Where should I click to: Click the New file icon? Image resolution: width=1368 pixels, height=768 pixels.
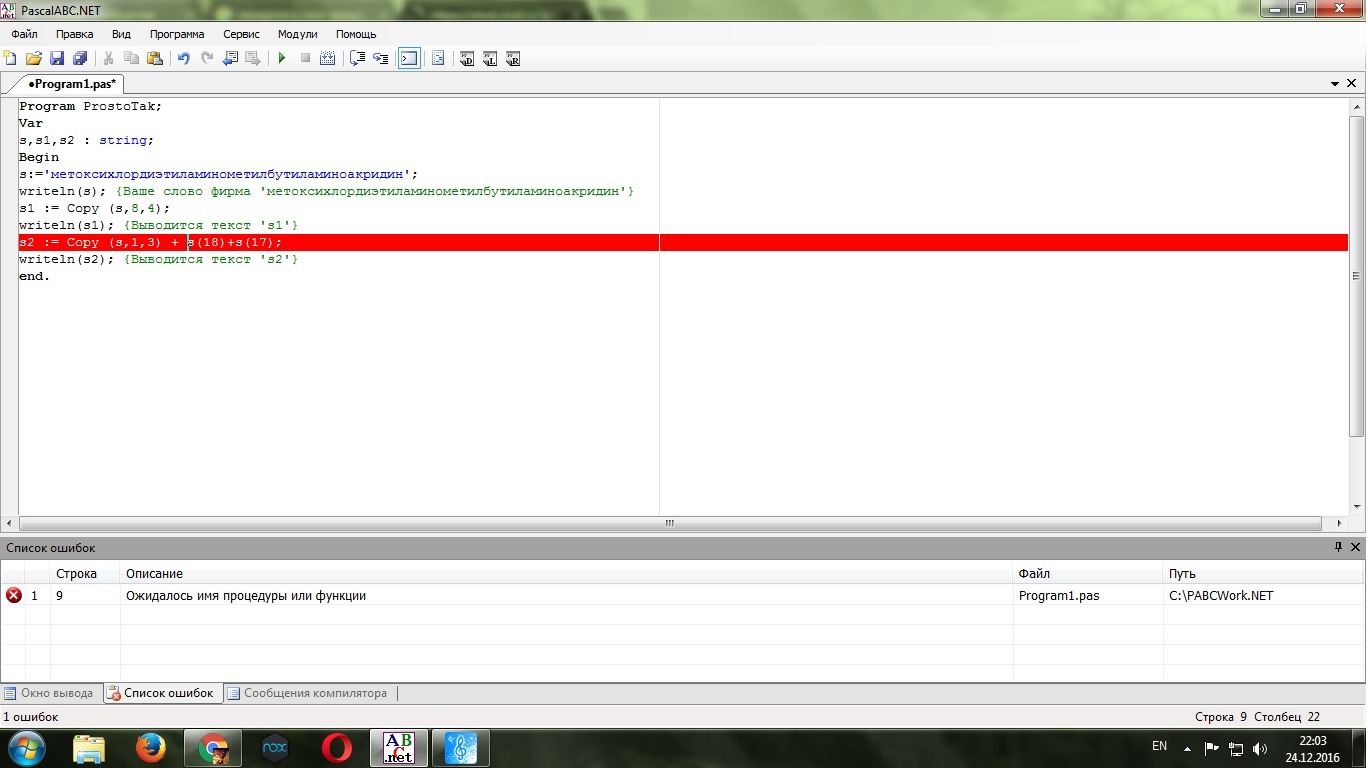pos(10,59)
